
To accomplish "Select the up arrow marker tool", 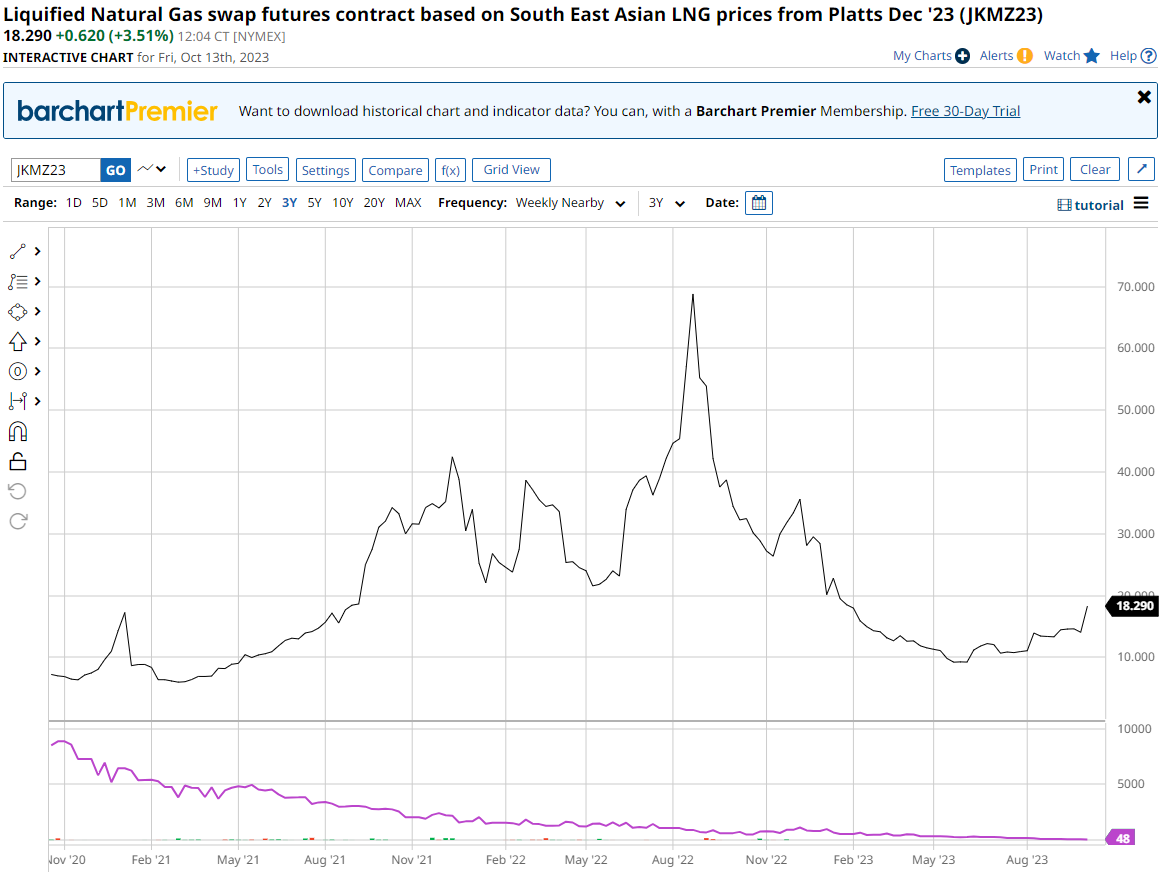I will pyautogui.click(x=18, y=342).
